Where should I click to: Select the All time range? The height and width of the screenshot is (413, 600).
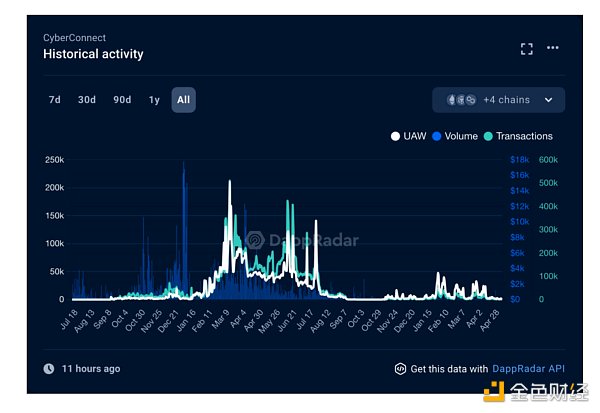click(x=183, y=100)
